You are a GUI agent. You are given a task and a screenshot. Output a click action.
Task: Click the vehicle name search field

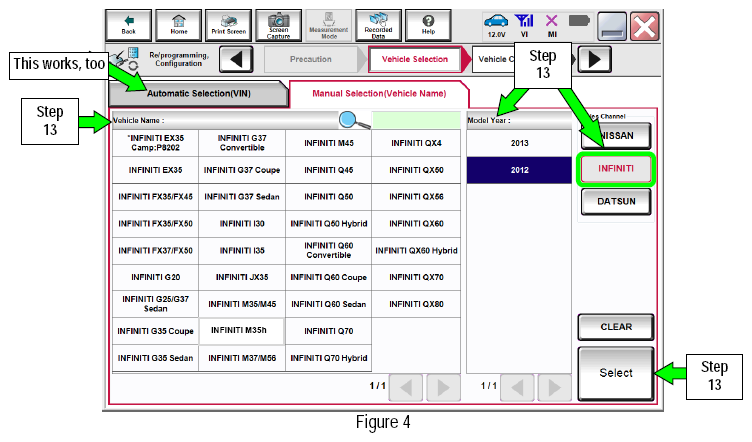416,120
